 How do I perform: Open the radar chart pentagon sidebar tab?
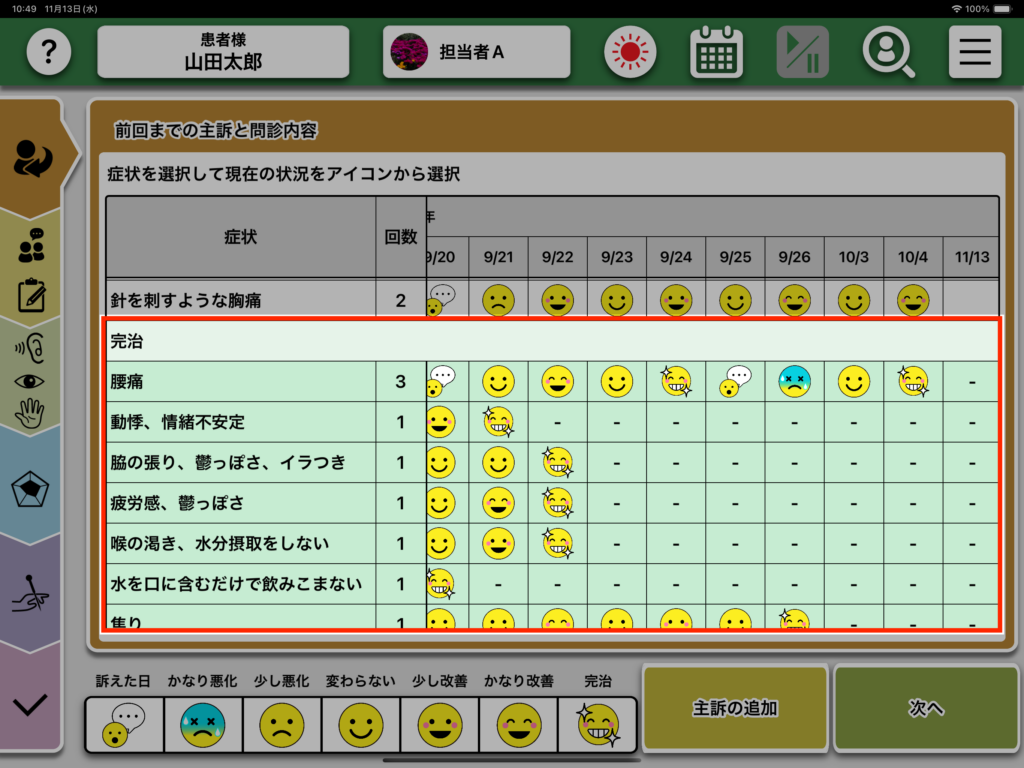pos(31,487)
